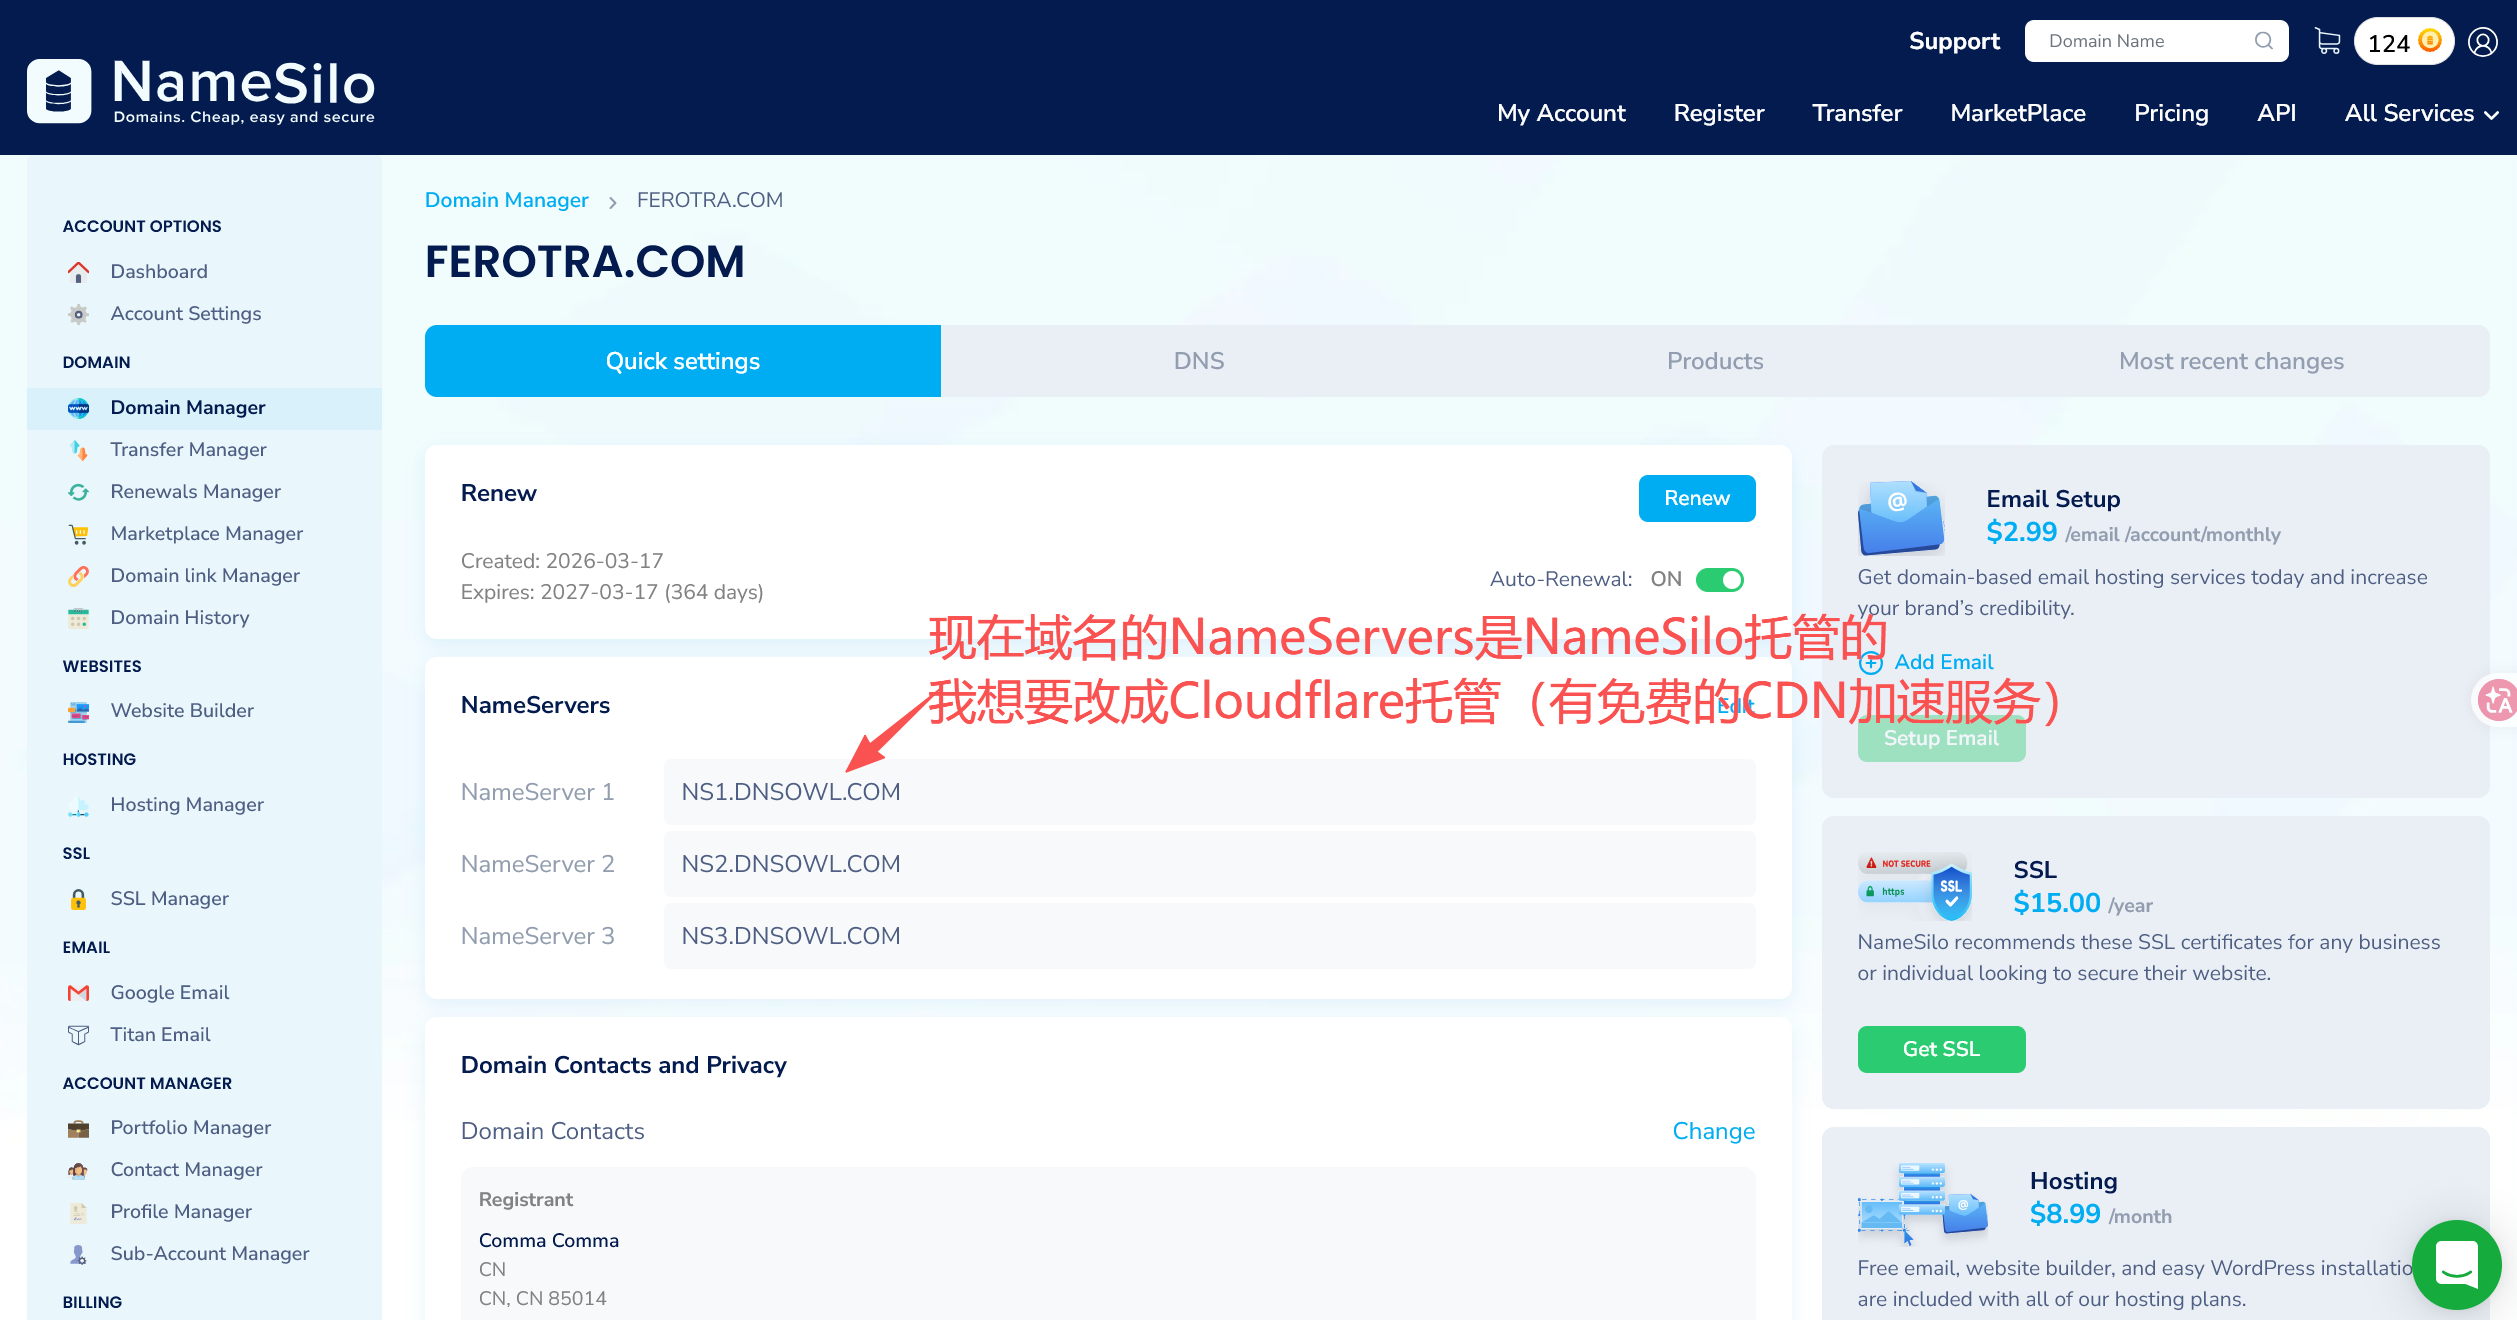This screenshot has width=2517, height=1320.
Task: Open the shopping cart icon
Action: click(2328, 41)
